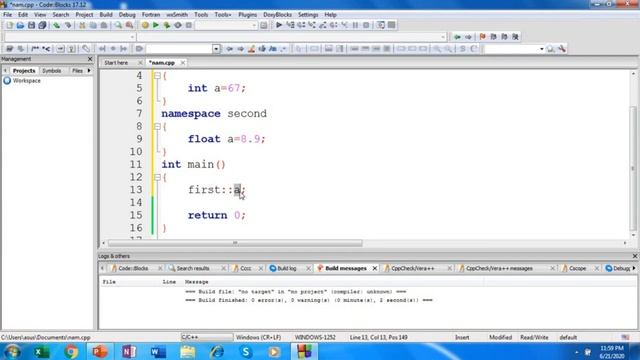
Task: Open the wide function selector dropdown
Action: pyautogui.click(x=443, y=37)
